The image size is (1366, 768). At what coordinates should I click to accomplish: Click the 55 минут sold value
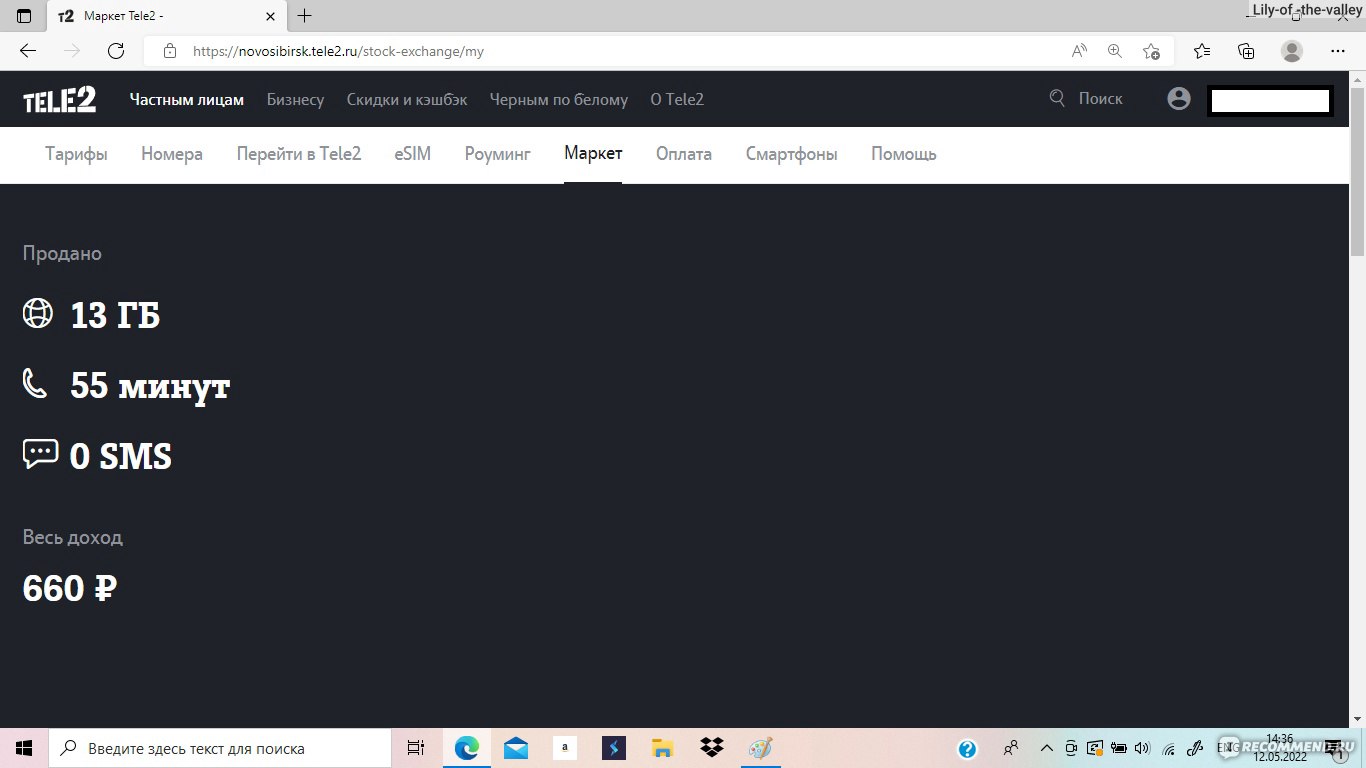[150, 386]
